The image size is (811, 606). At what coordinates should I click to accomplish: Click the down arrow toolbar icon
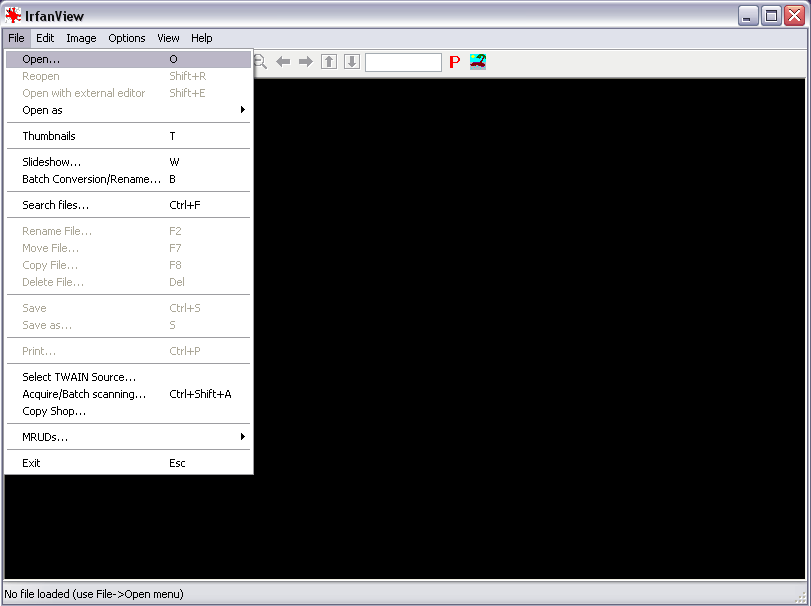click(x=352, y=62)
